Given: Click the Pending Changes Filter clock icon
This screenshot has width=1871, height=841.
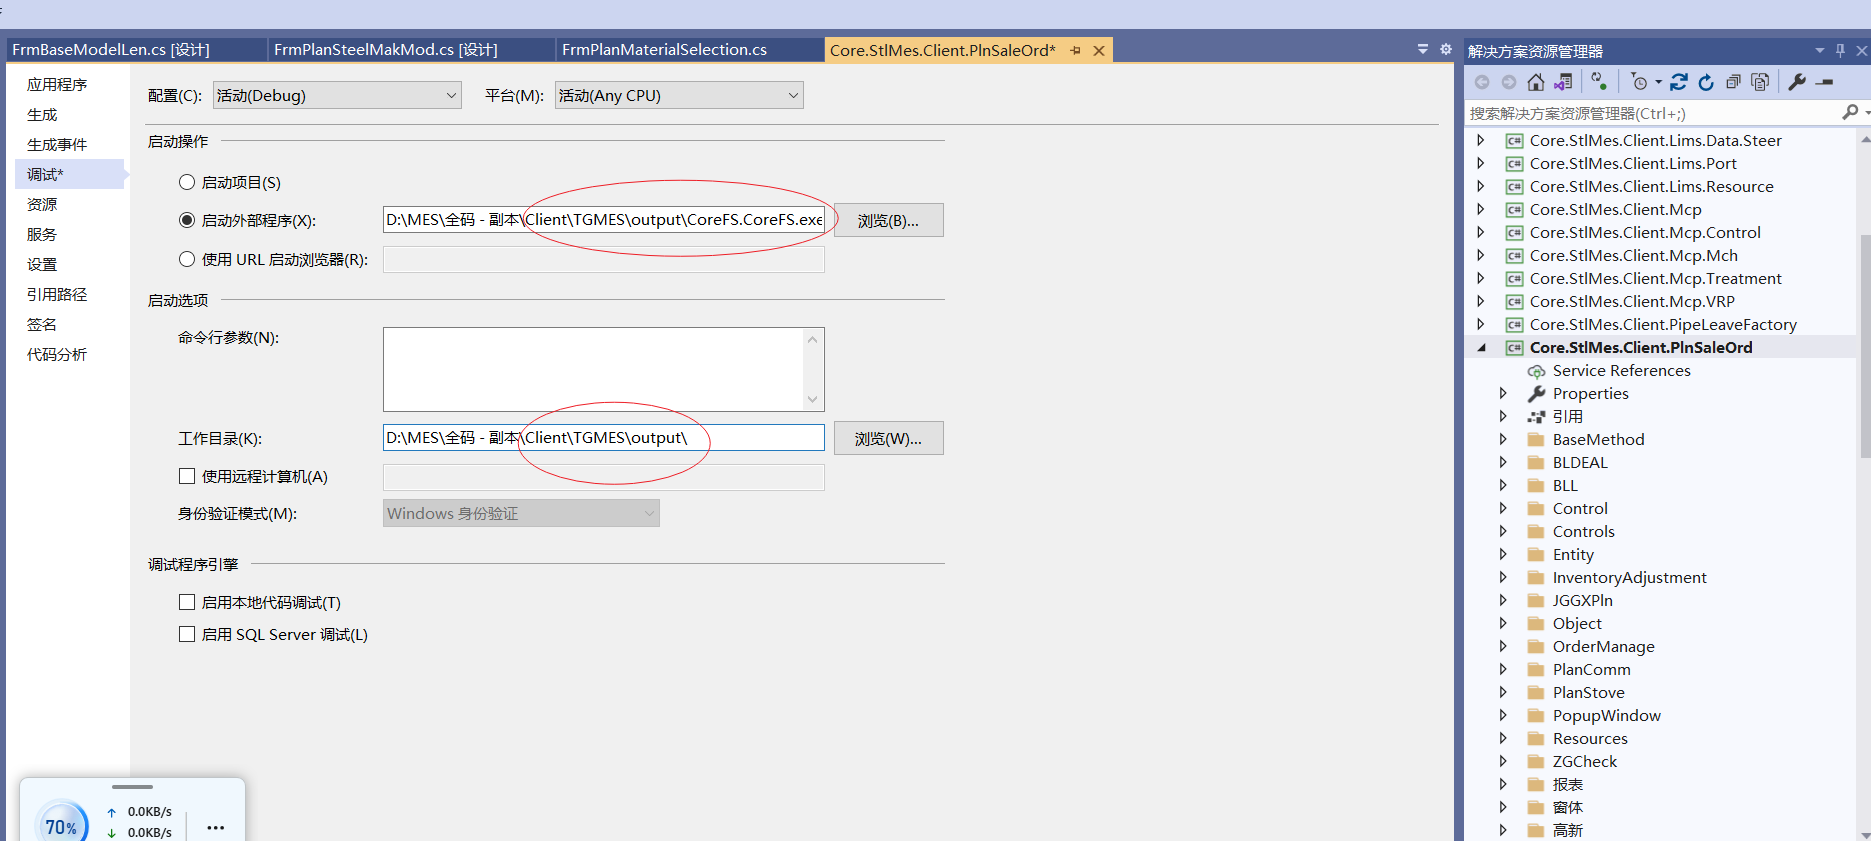Looking at the screenshot, I should (1639, 82).
